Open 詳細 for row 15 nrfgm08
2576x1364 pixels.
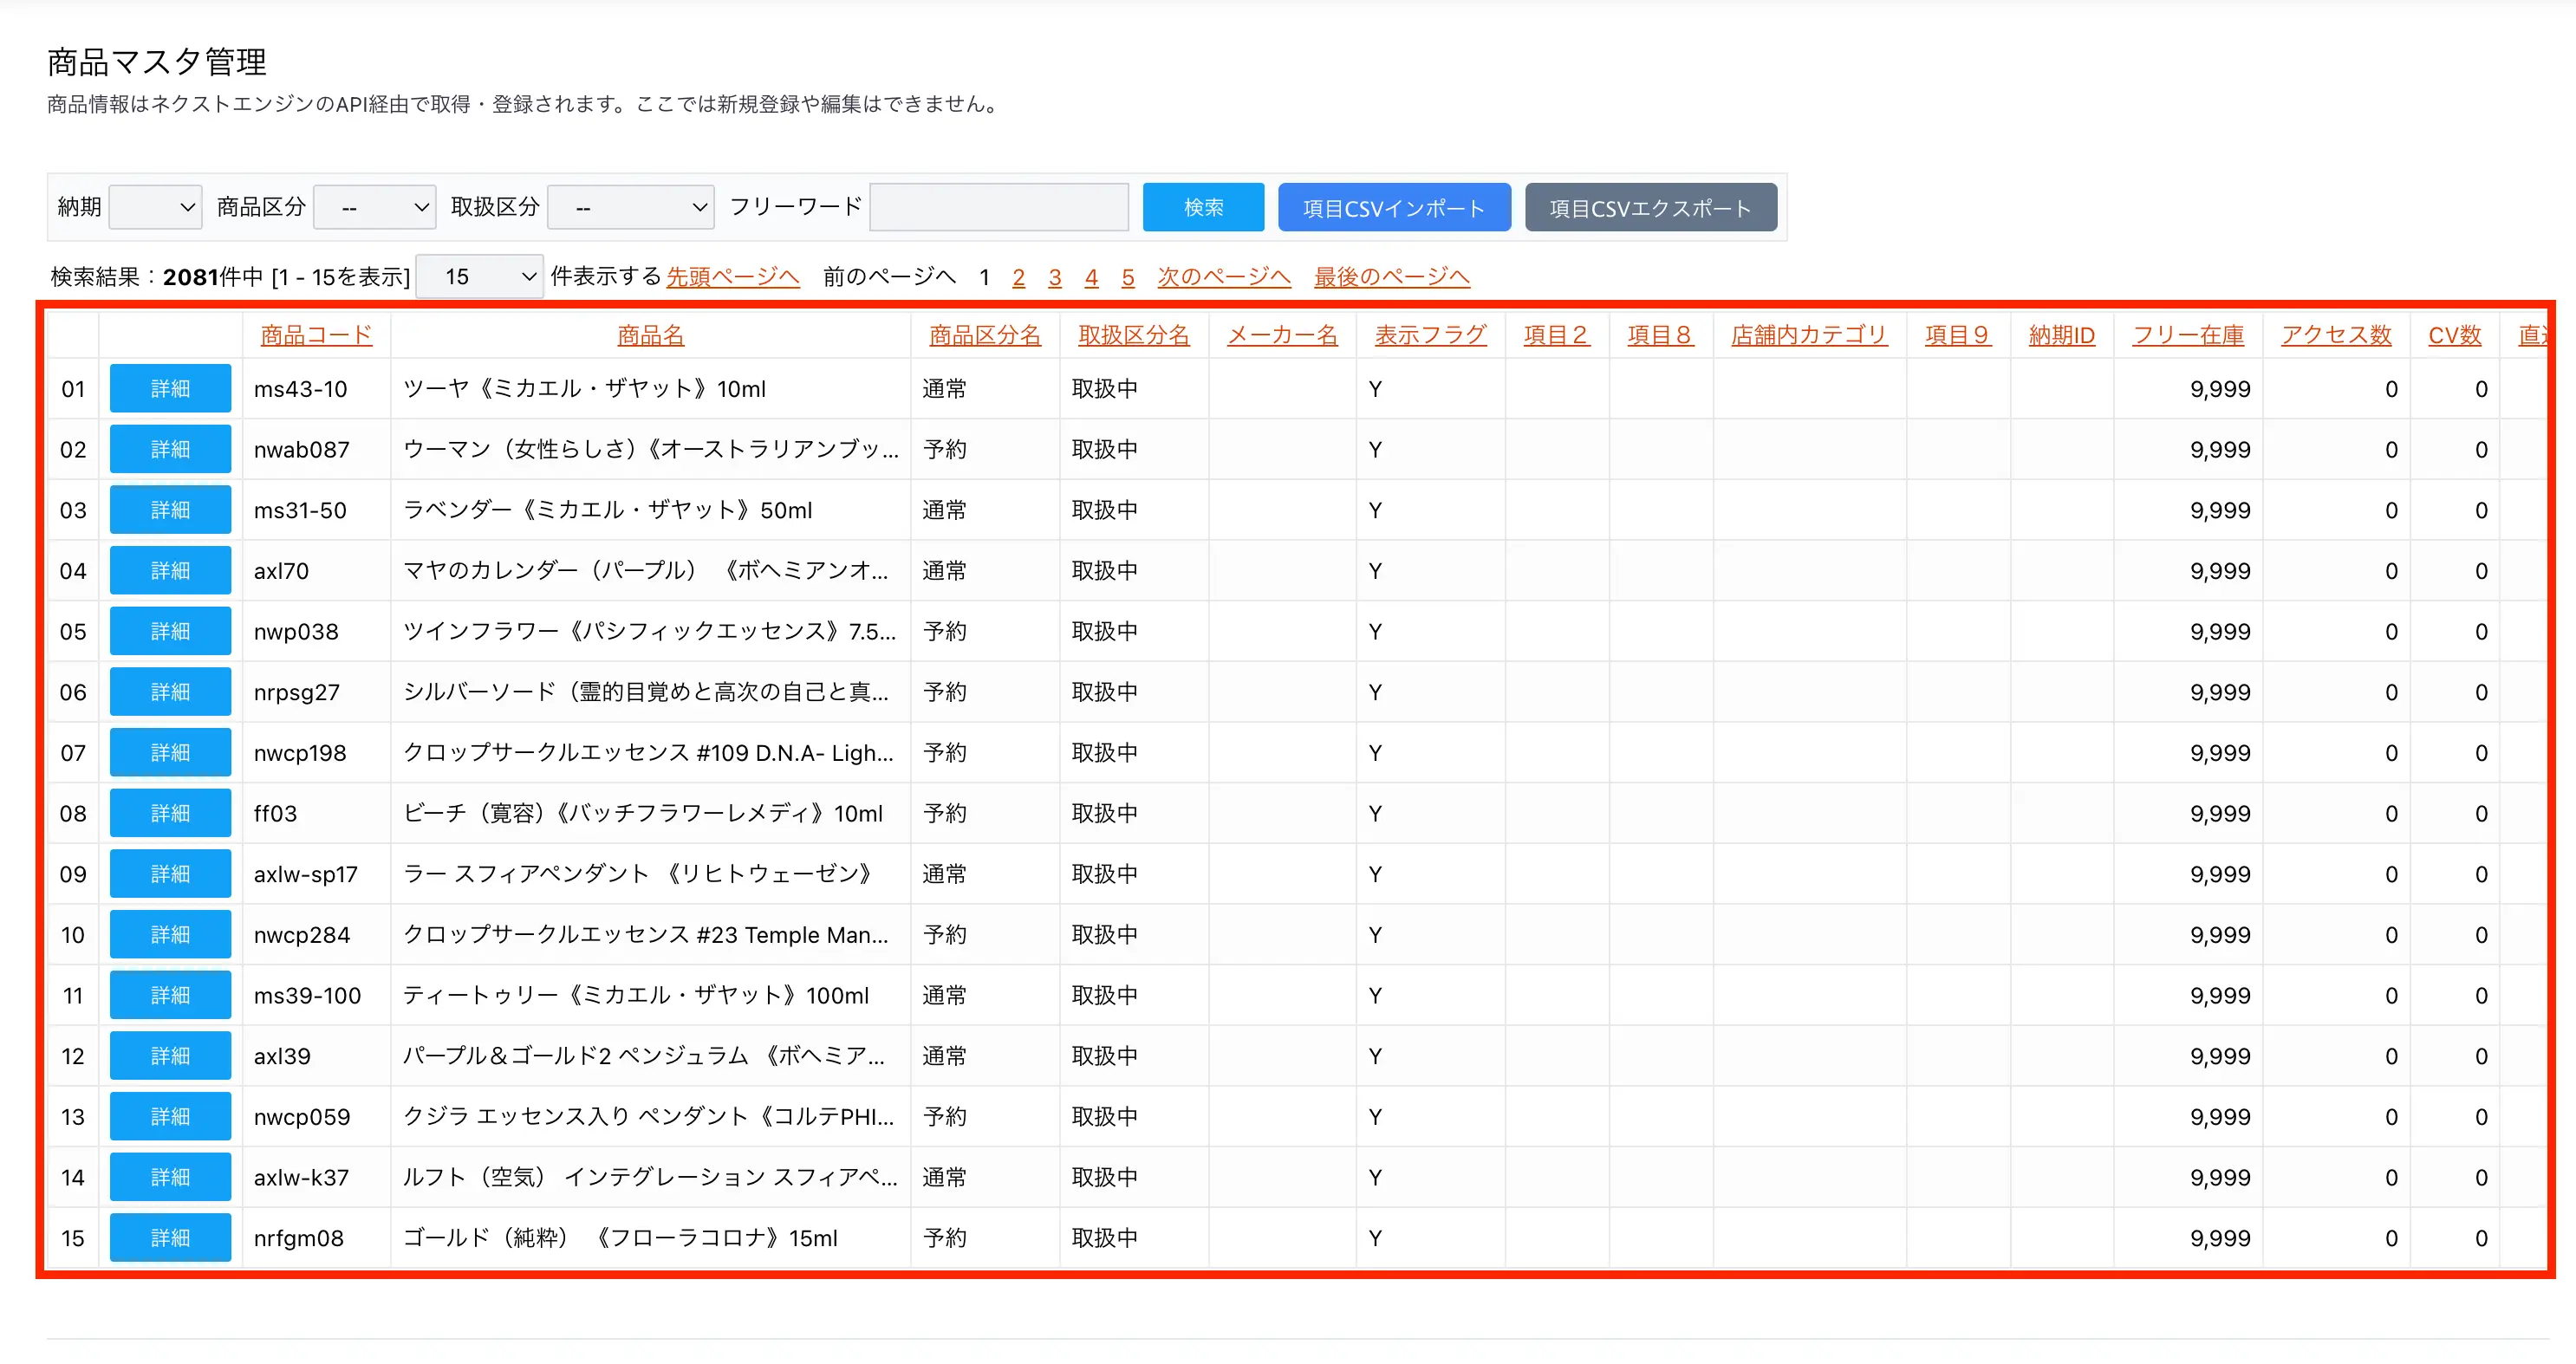pos(170,1238)
